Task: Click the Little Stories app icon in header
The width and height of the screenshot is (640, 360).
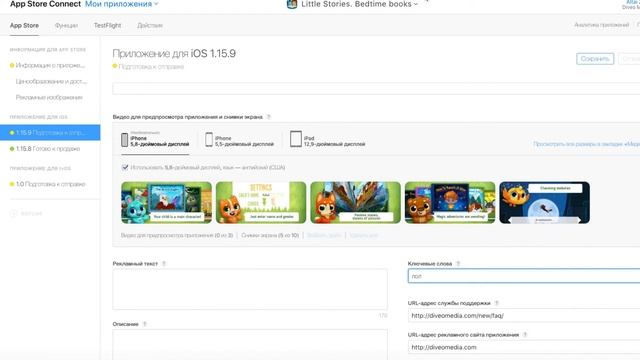Action: click(292, 4)
